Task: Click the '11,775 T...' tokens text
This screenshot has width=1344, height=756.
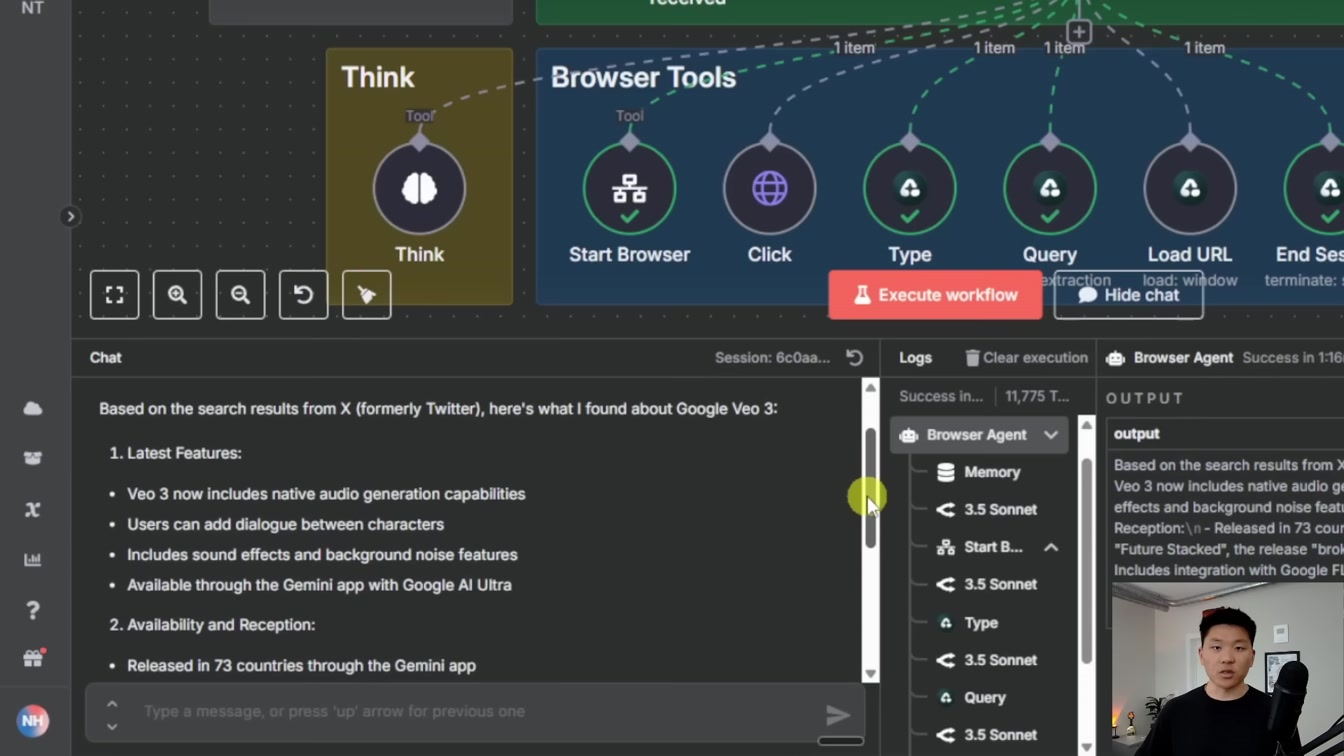Action: [1037, 396]
